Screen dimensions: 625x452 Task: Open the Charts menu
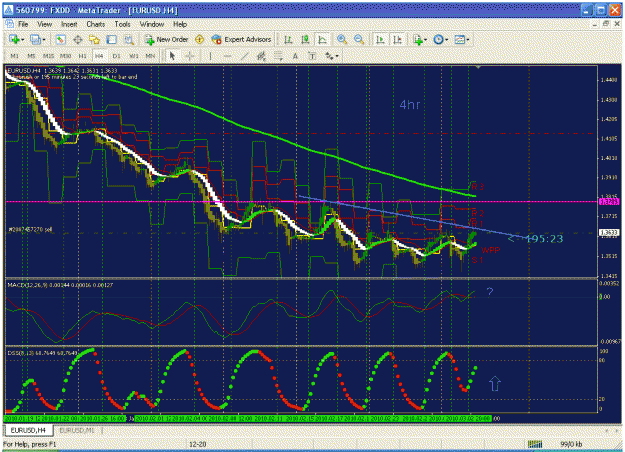[x=96, y=24]
